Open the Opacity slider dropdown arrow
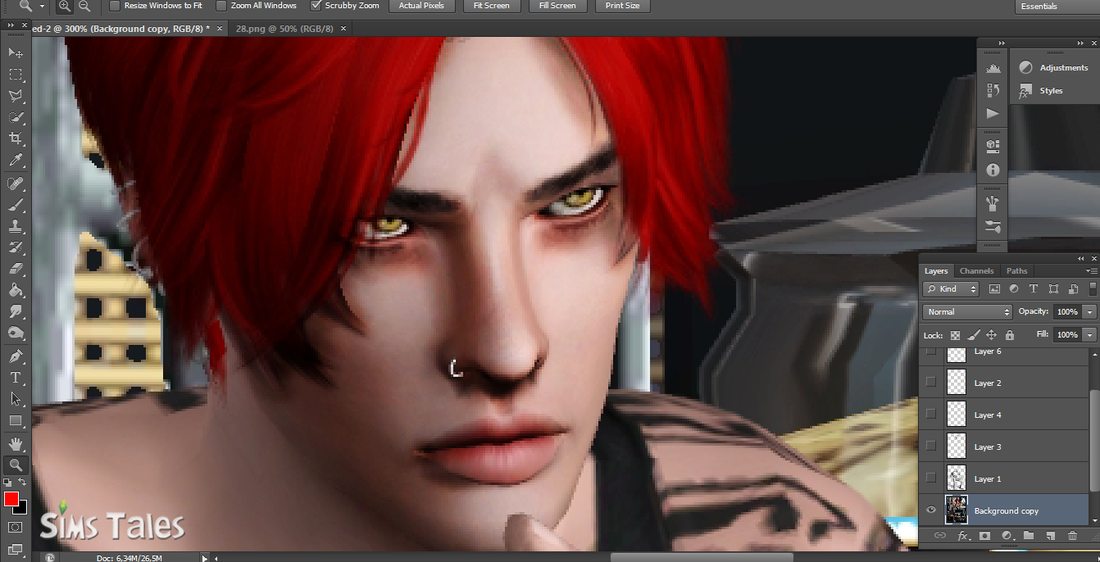Image resolution: width=1100 pixels, height=562 pixels. pos(1089,312)
